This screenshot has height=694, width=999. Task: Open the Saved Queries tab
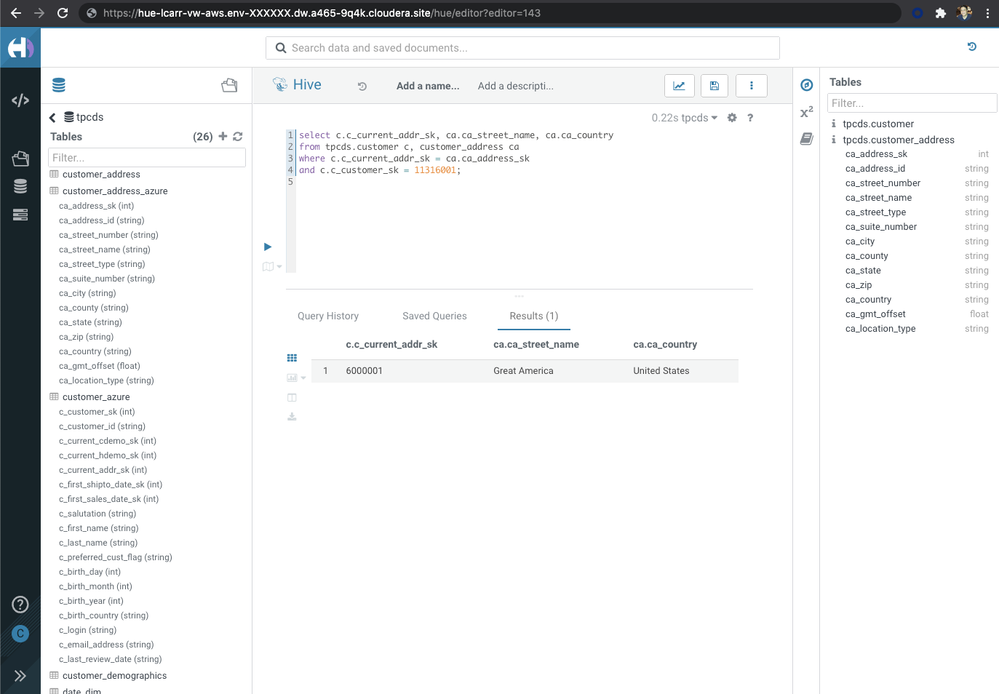pyautogui.click(x=435, y=316)
